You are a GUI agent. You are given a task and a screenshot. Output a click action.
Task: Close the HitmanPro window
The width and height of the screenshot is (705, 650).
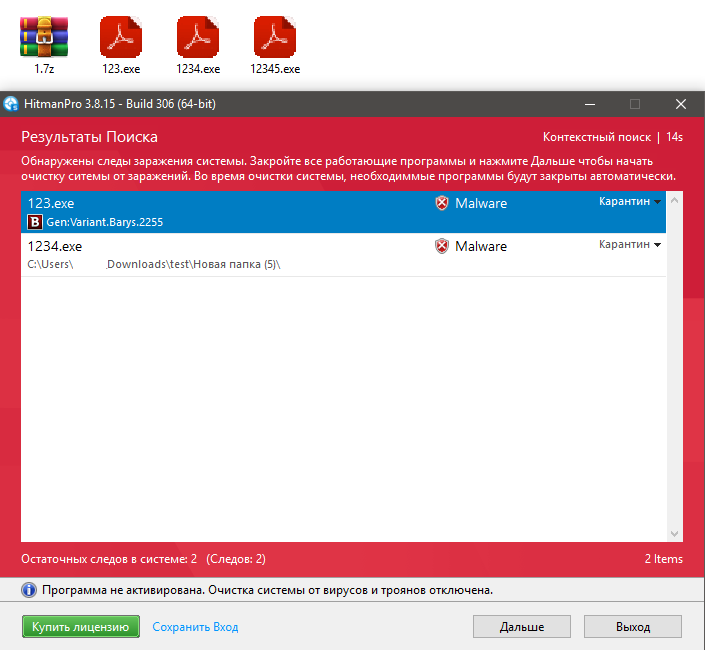[681, 104]
